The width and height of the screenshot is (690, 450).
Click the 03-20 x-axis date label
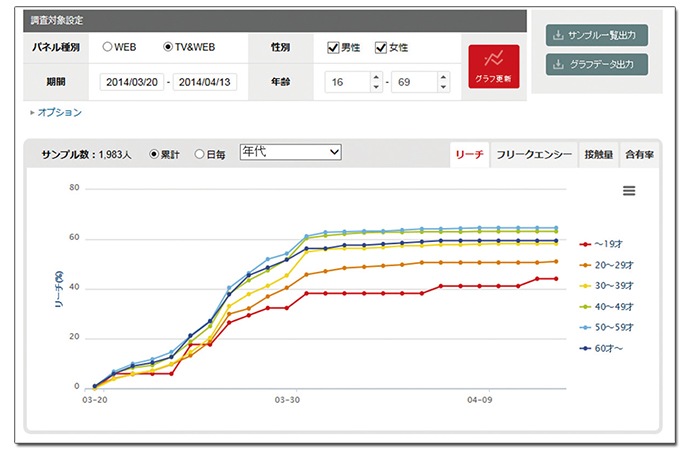coord(95,400)
